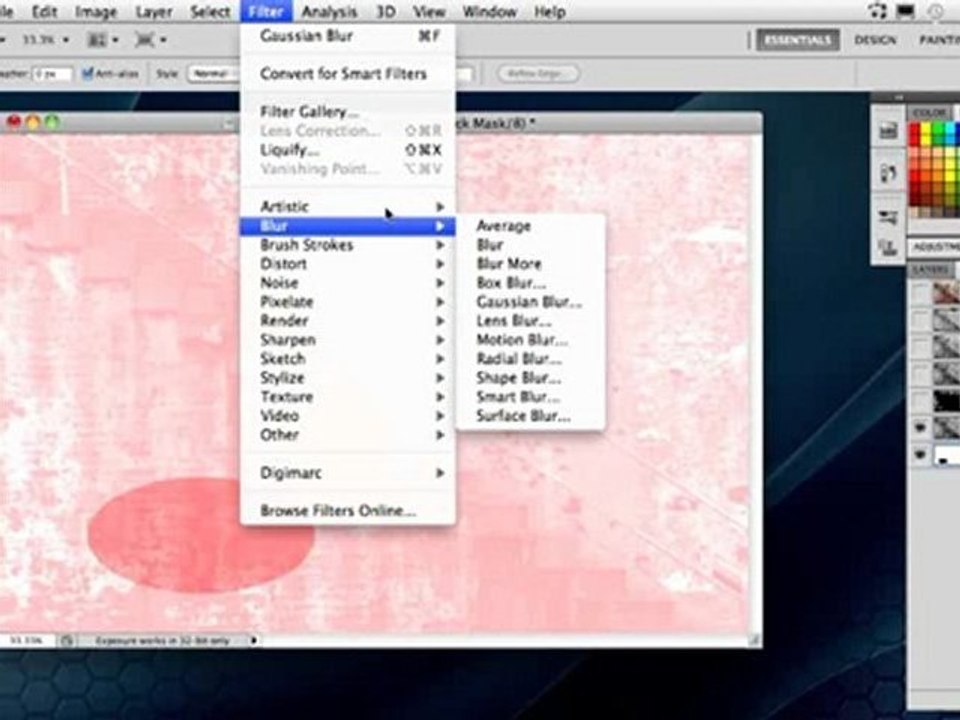The image size is (960, 720).
Task: Repeat last filter Gaussian Blur at menu top
Action: pos(348,36)
